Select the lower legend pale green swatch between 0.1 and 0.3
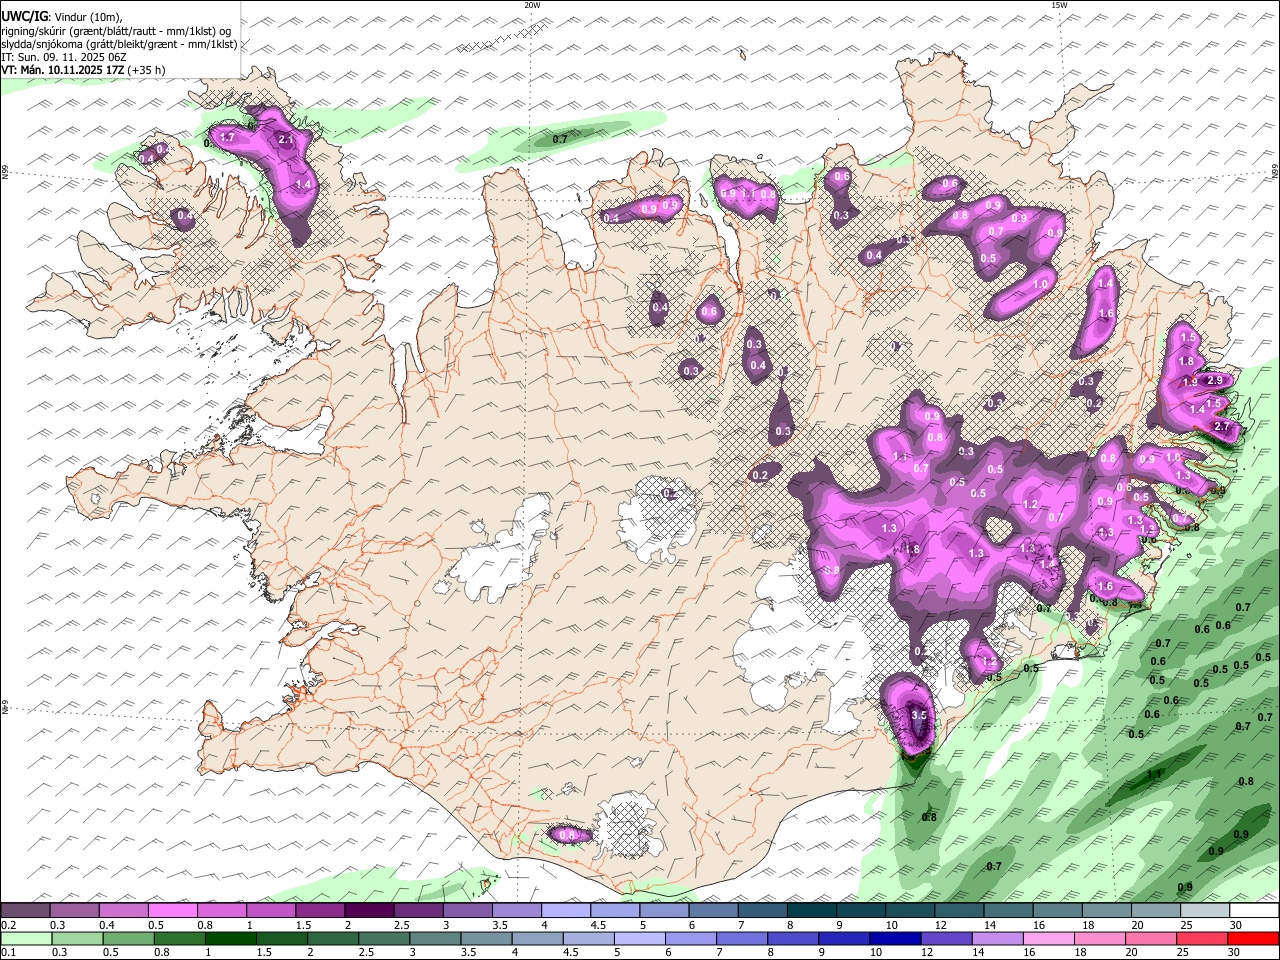This screenshot has width=1280, height=960. pyautogui.click(x=25, y=939)
